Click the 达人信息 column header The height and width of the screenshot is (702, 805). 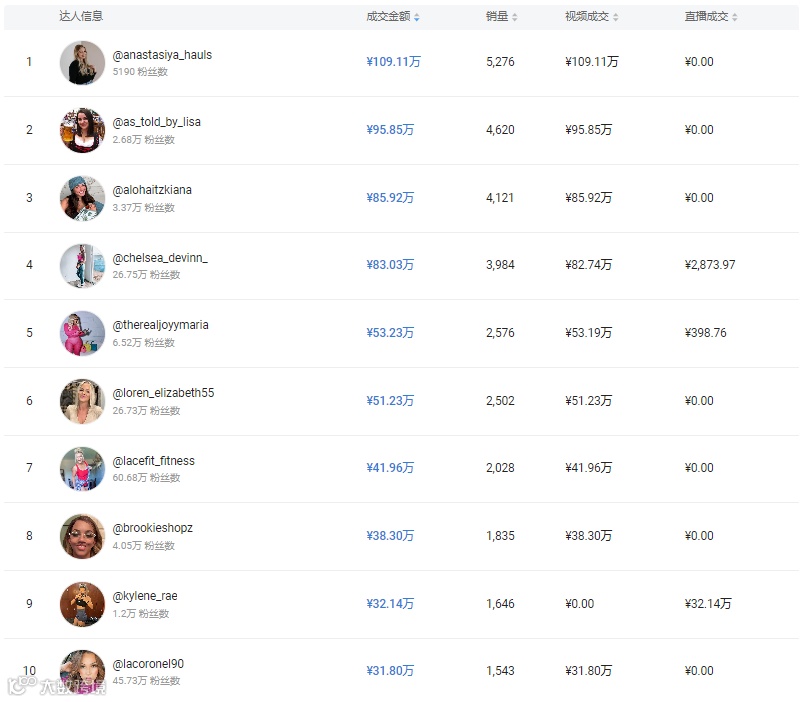pos(81,16)
